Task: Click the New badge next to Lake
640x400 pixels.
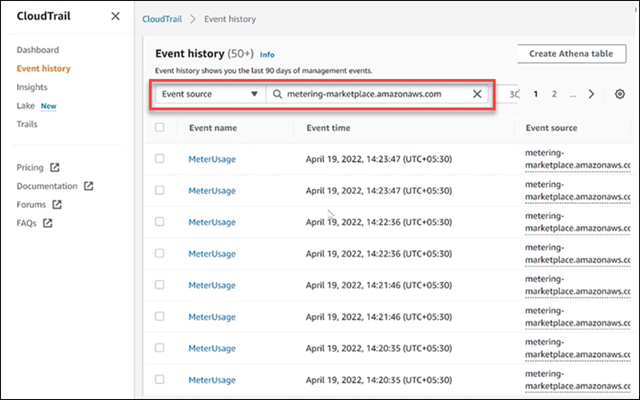Action: (x=49, y=106)
